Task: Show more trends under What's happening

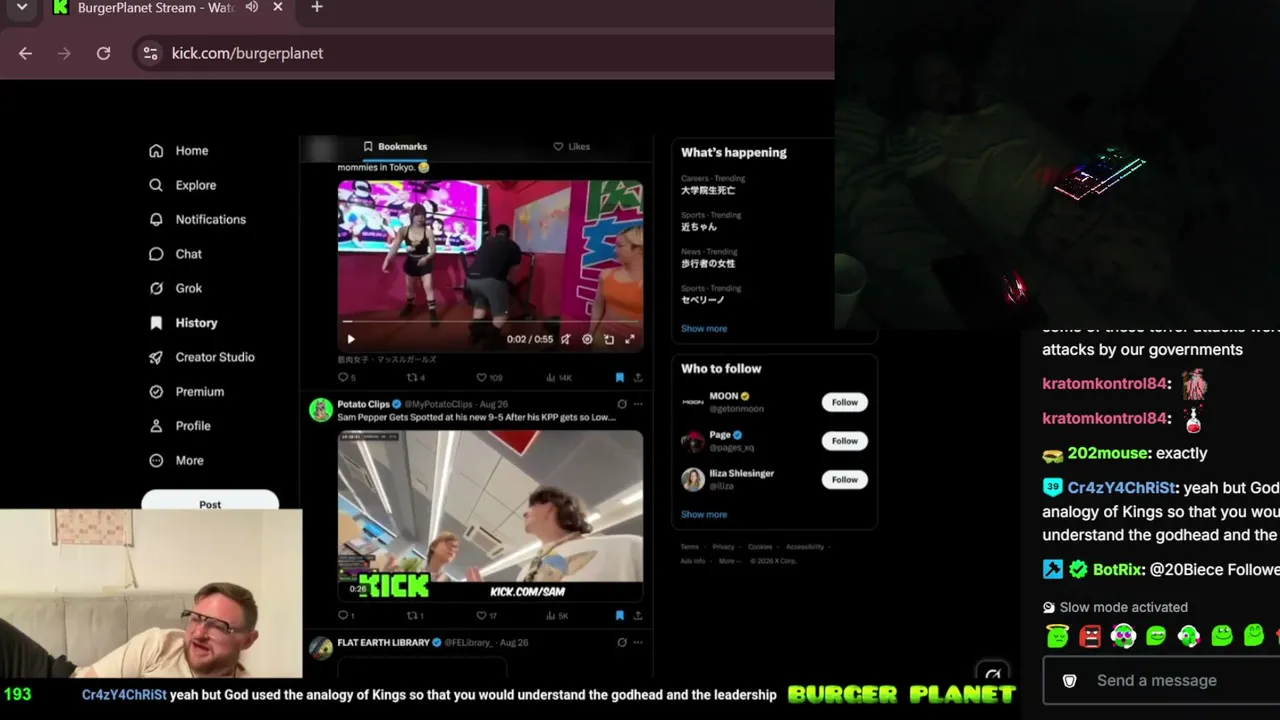Action: (704, 328)
